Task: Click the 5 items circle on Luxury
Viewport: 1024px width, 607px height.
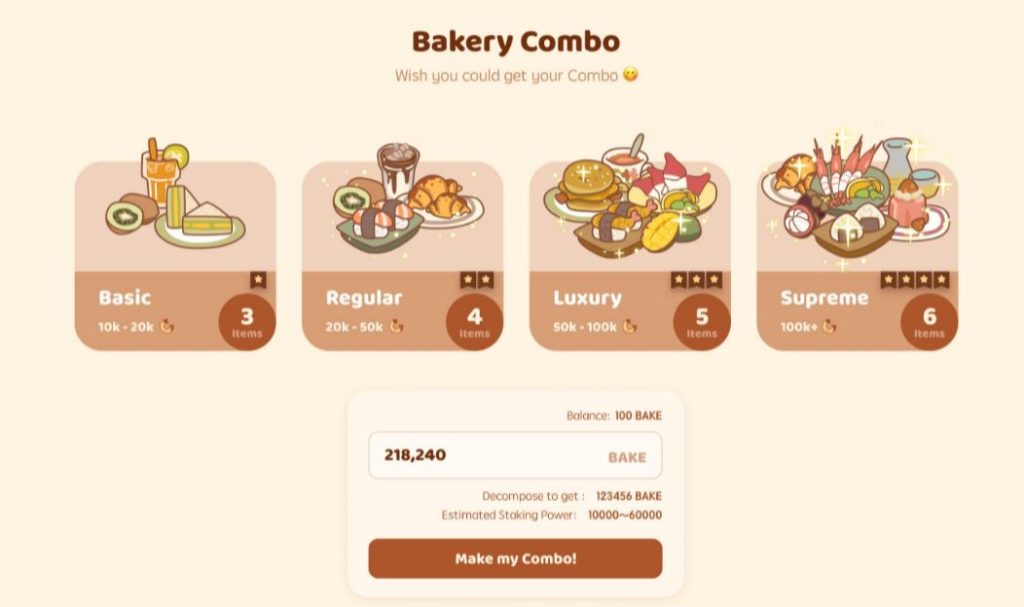Action: coord(702,322)
